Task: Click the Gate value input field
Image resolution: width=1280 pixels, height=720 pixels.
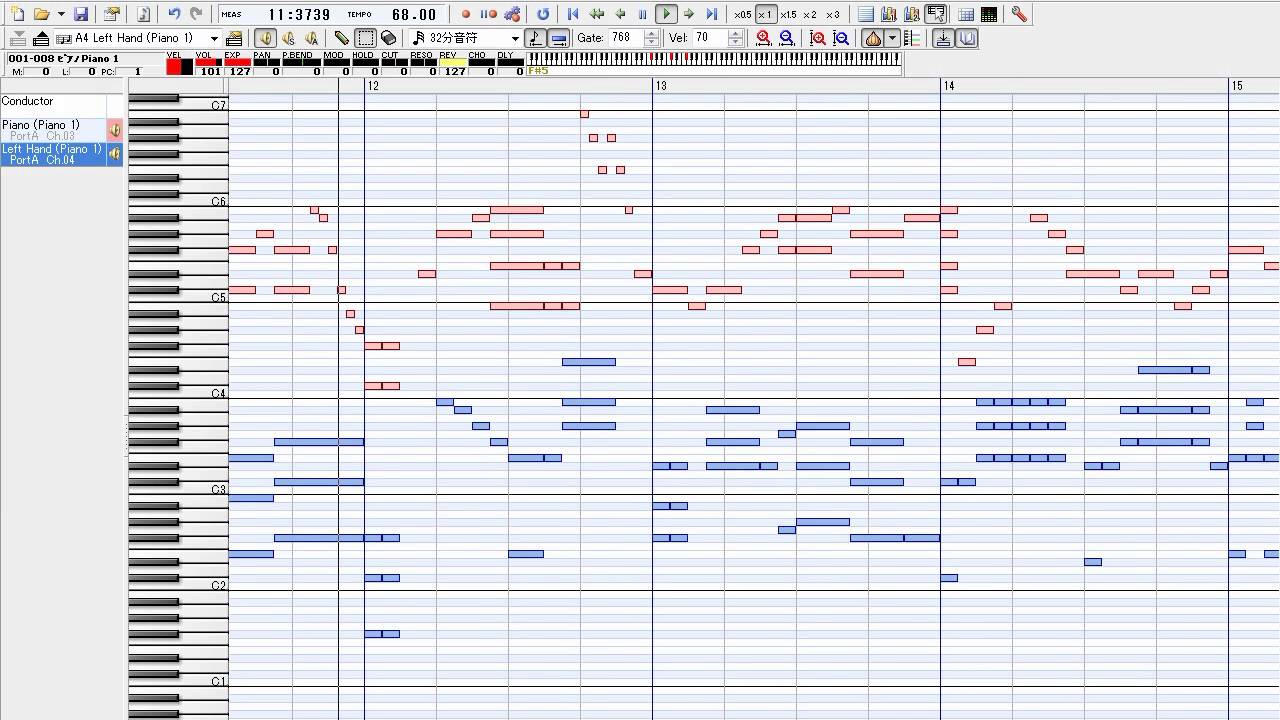Action: (x=624, y=38)
